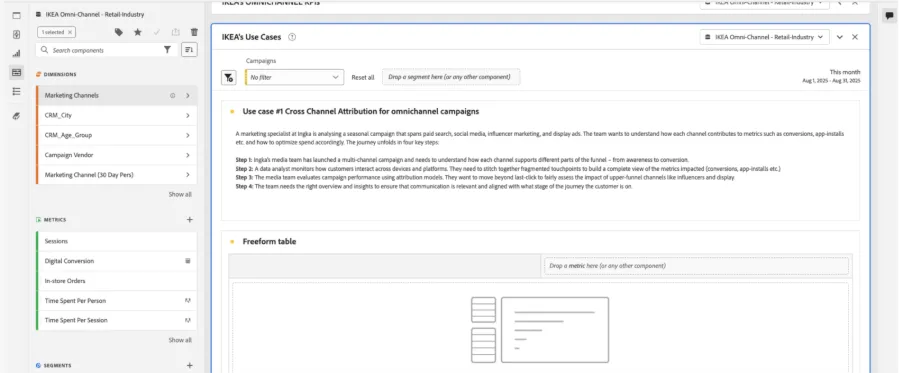Click the icon beside Time Spent Per Session
This screenshot has height=373, width=901.
click(x=187, y=320)
